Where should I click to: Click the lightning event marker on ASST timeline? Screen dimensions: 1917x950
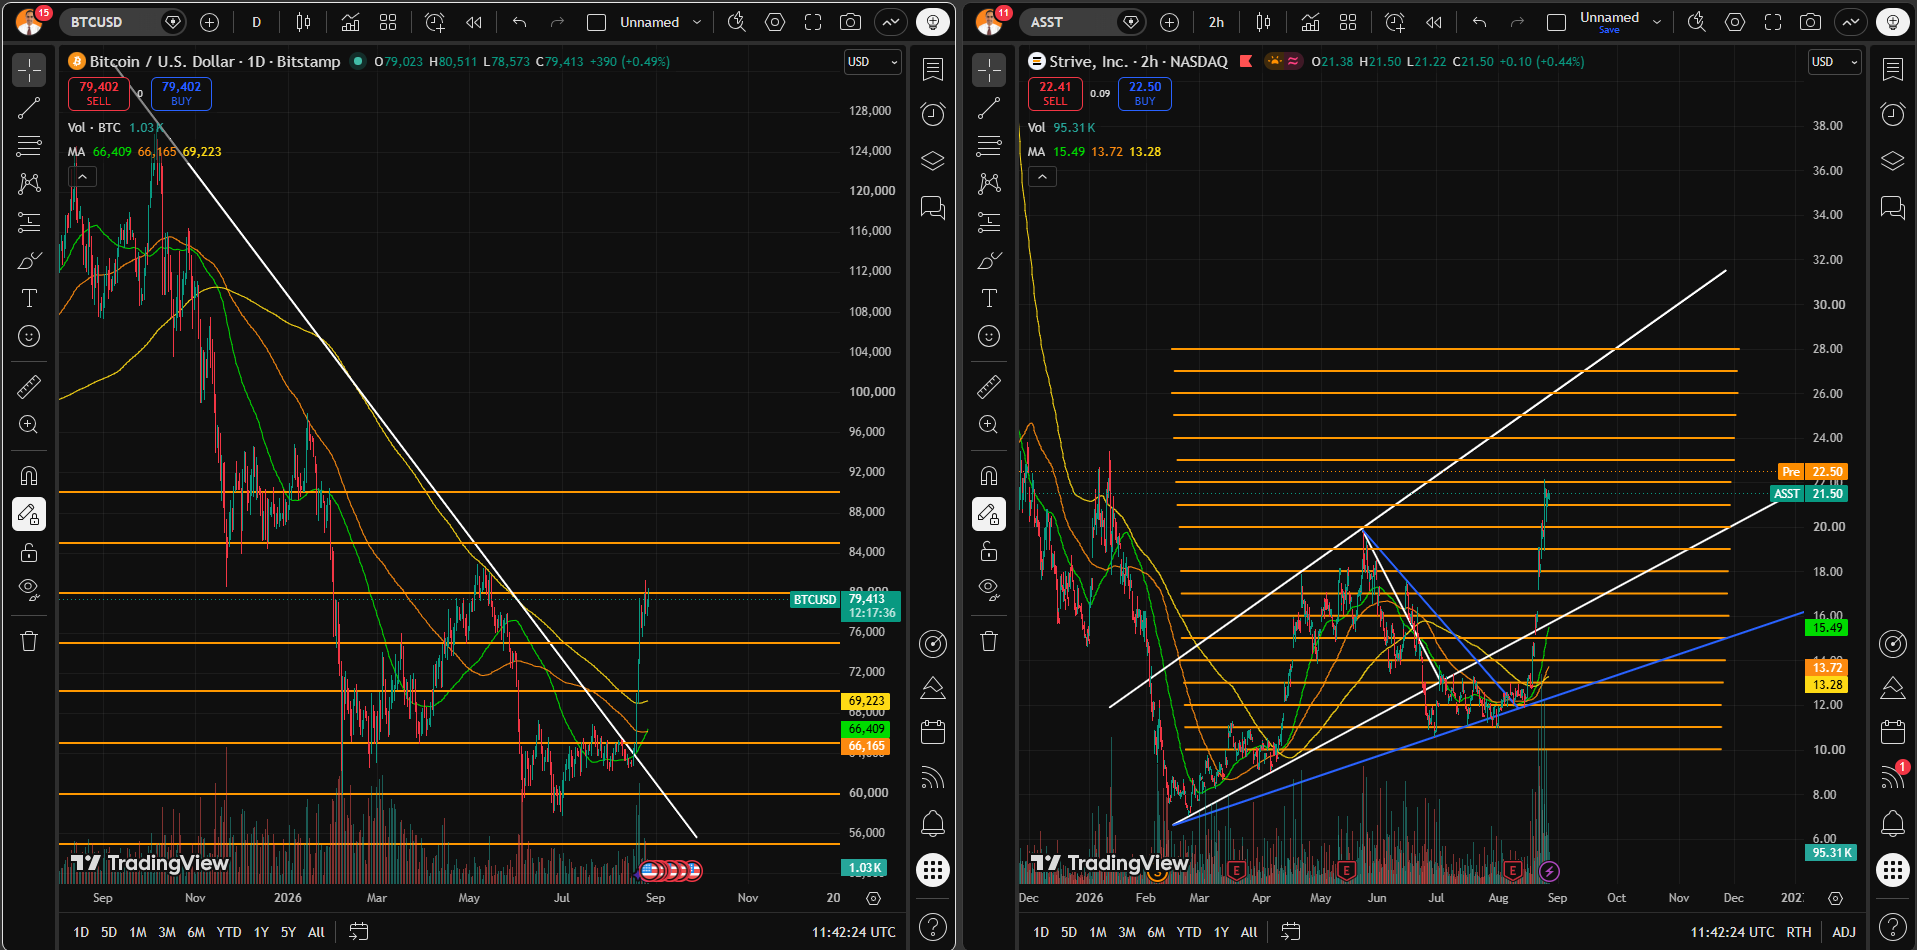click(x=1549, y=871)
